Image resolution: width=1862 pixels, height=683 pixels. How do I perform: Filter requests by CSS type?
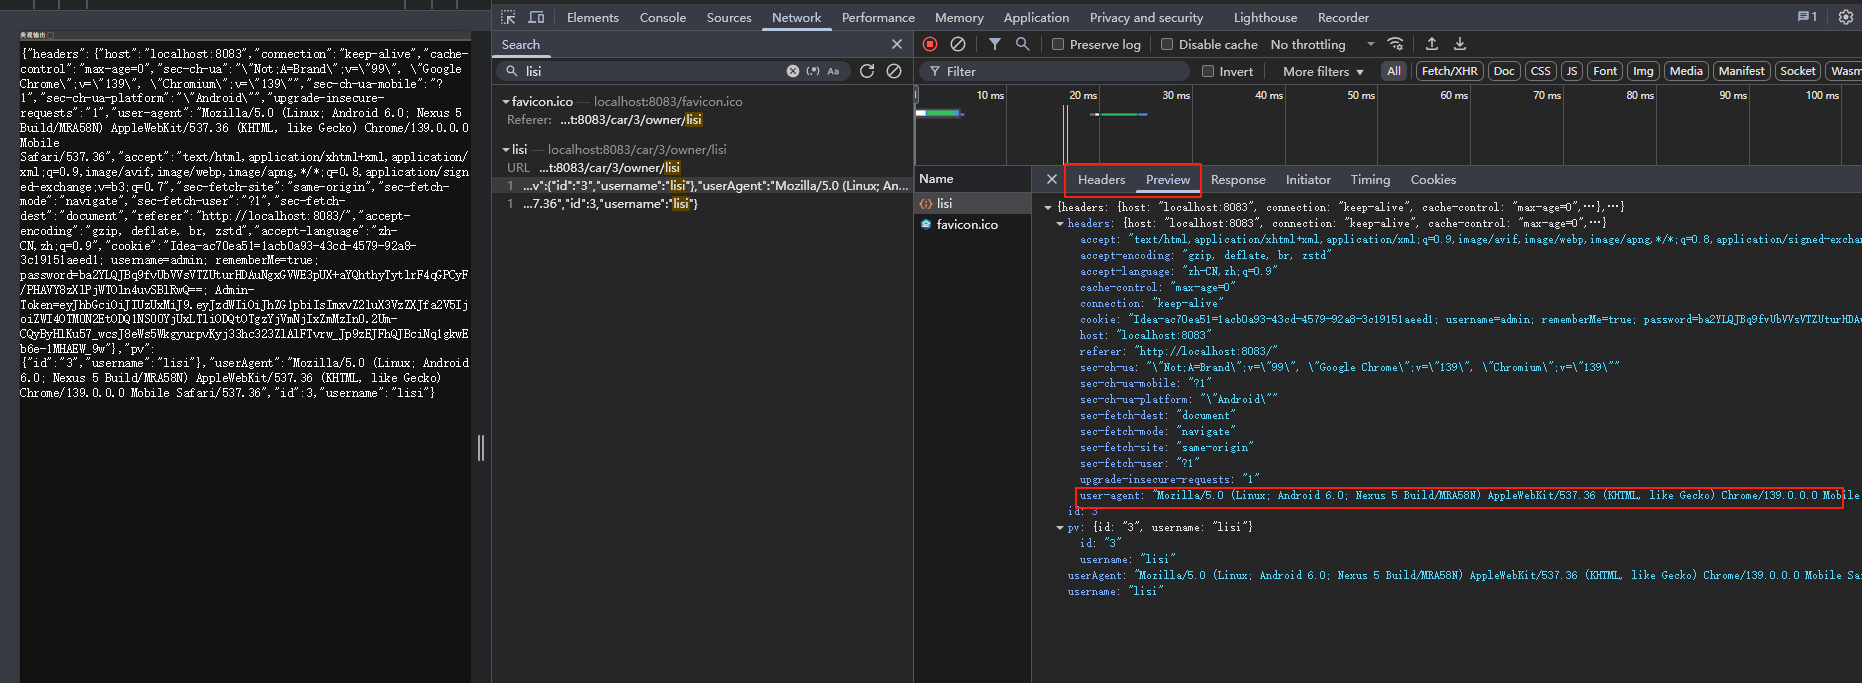[x=1541, y=71]
